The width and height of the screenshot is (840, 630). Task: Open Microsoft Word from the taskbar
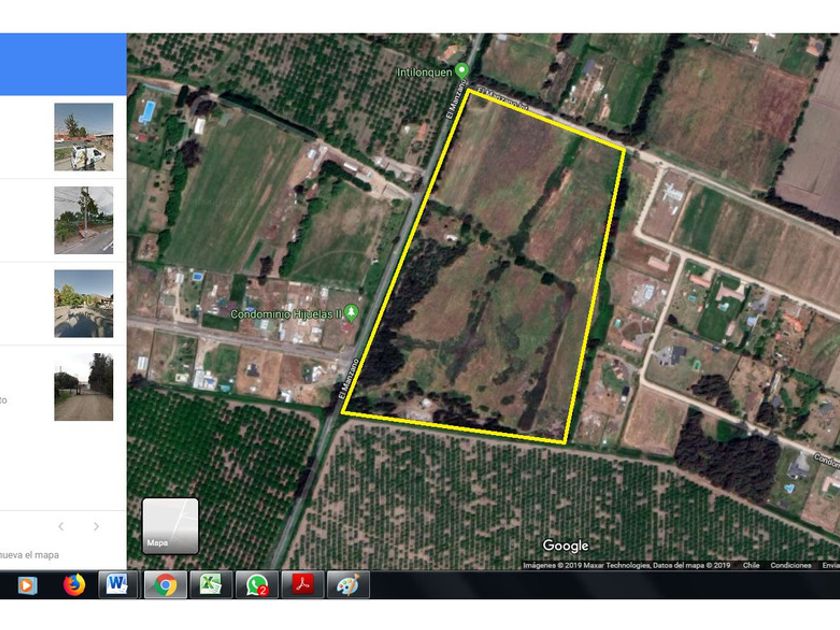coord(118,585)
